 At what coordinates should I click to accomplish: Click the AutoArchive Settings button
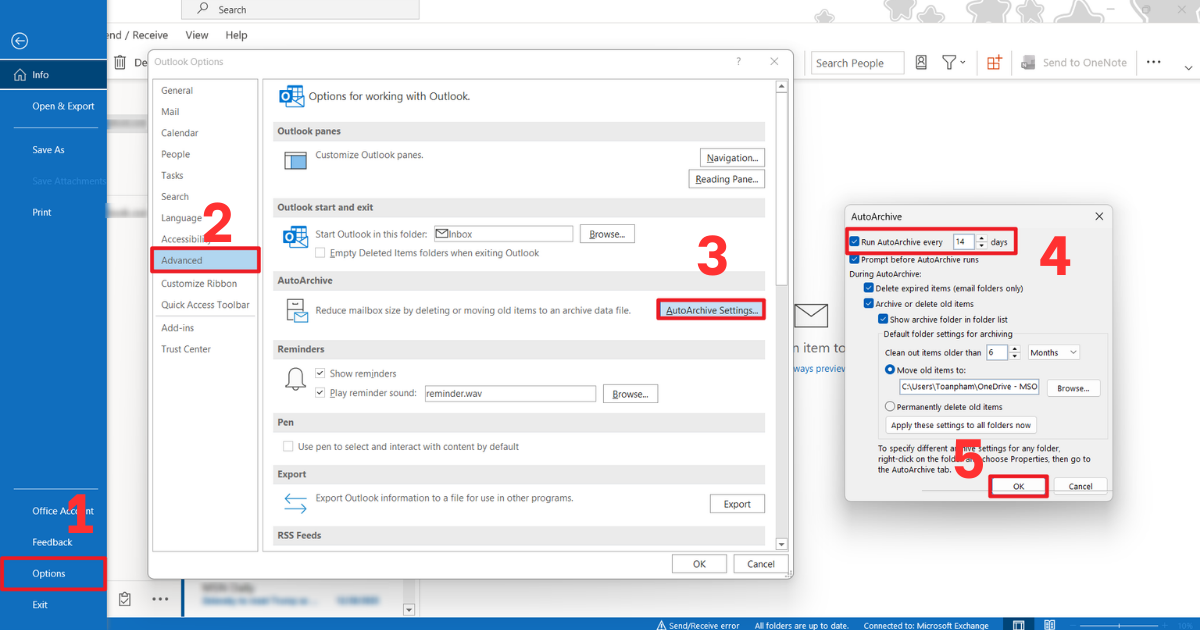point(710,308)
